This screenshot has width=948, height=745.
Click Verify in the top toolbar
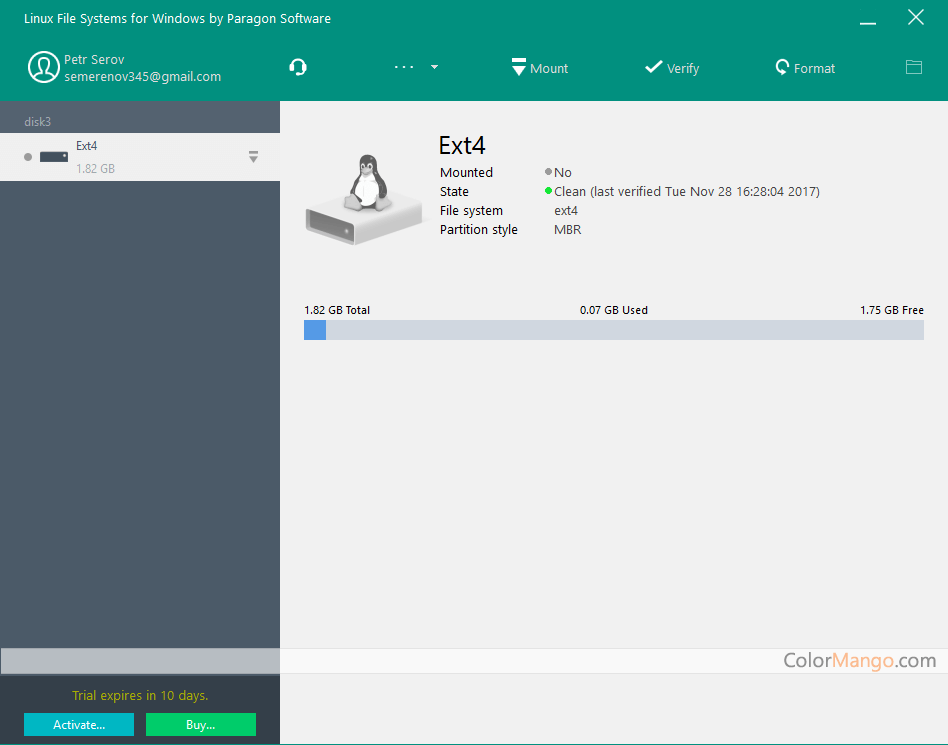(x=672, y=68)
